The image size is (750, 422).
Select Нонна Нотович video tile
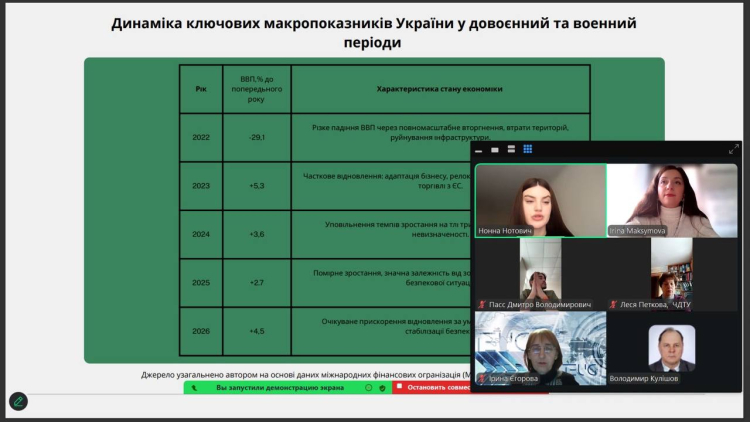540,200
